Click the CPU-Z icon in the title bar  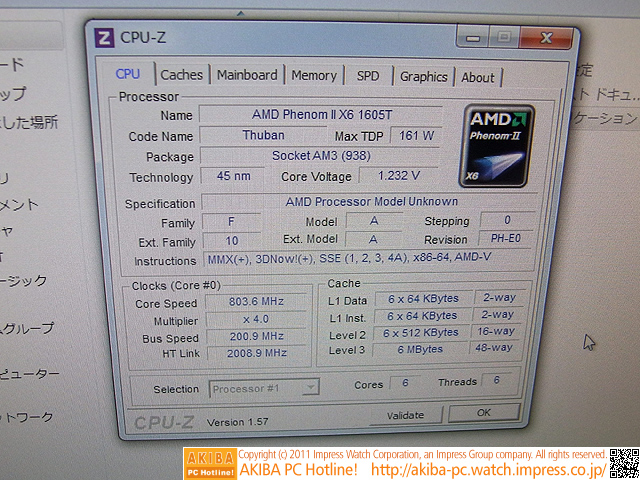103,38
